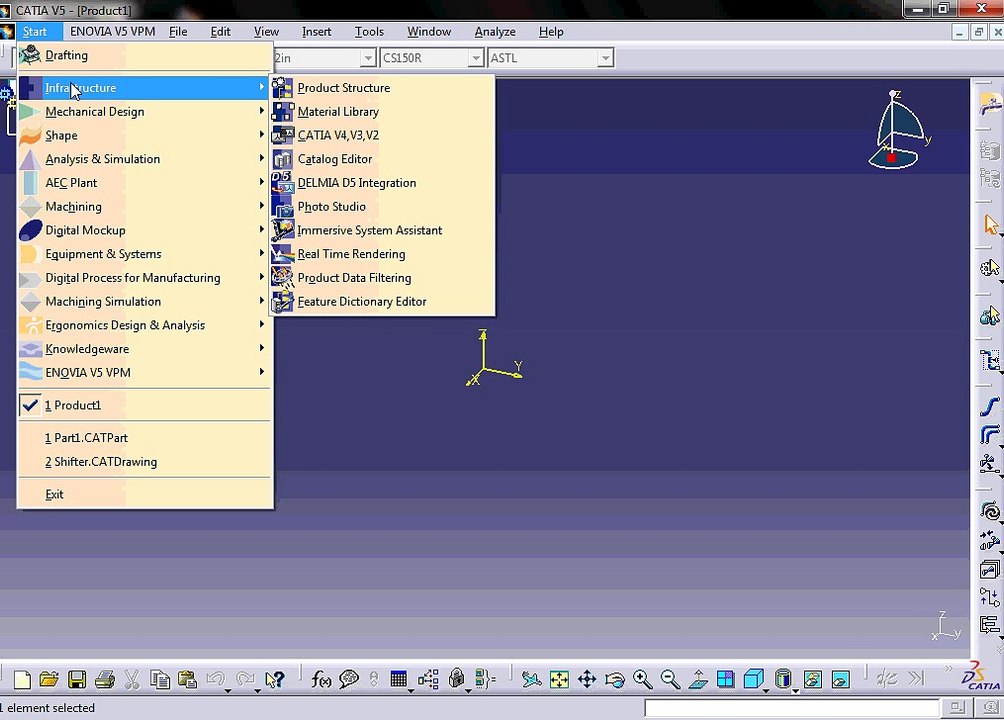Toggle the checked 1 Product1 window entry
The height and width of the screenshot is (720, 1004).
[145, 405]
